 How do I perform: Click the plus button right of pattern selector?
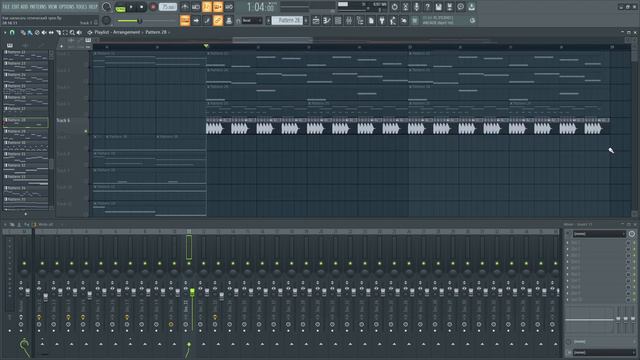pos(306,20)
